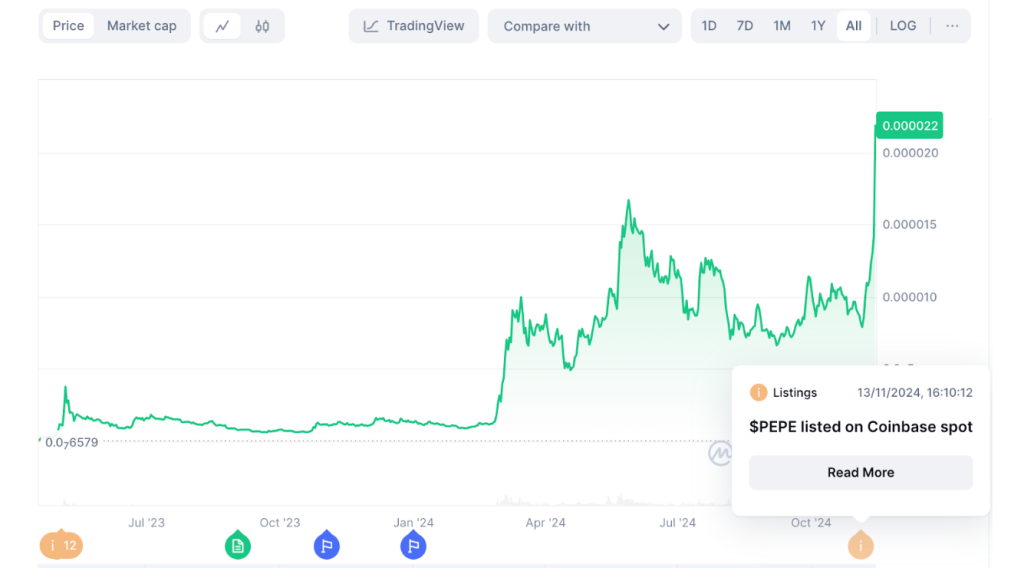Click Read More in the listing popup

click(860, 472)
